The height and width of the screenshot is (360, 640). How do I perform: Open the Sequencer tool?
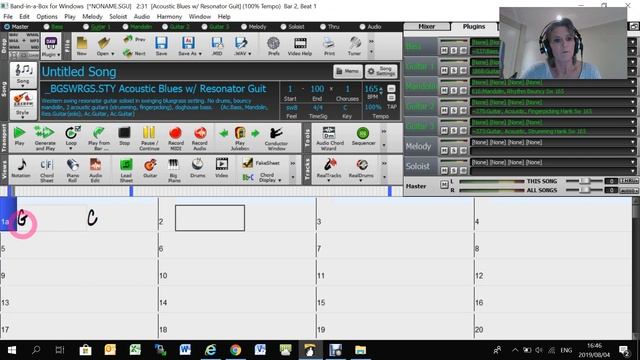tap(363, 136)
